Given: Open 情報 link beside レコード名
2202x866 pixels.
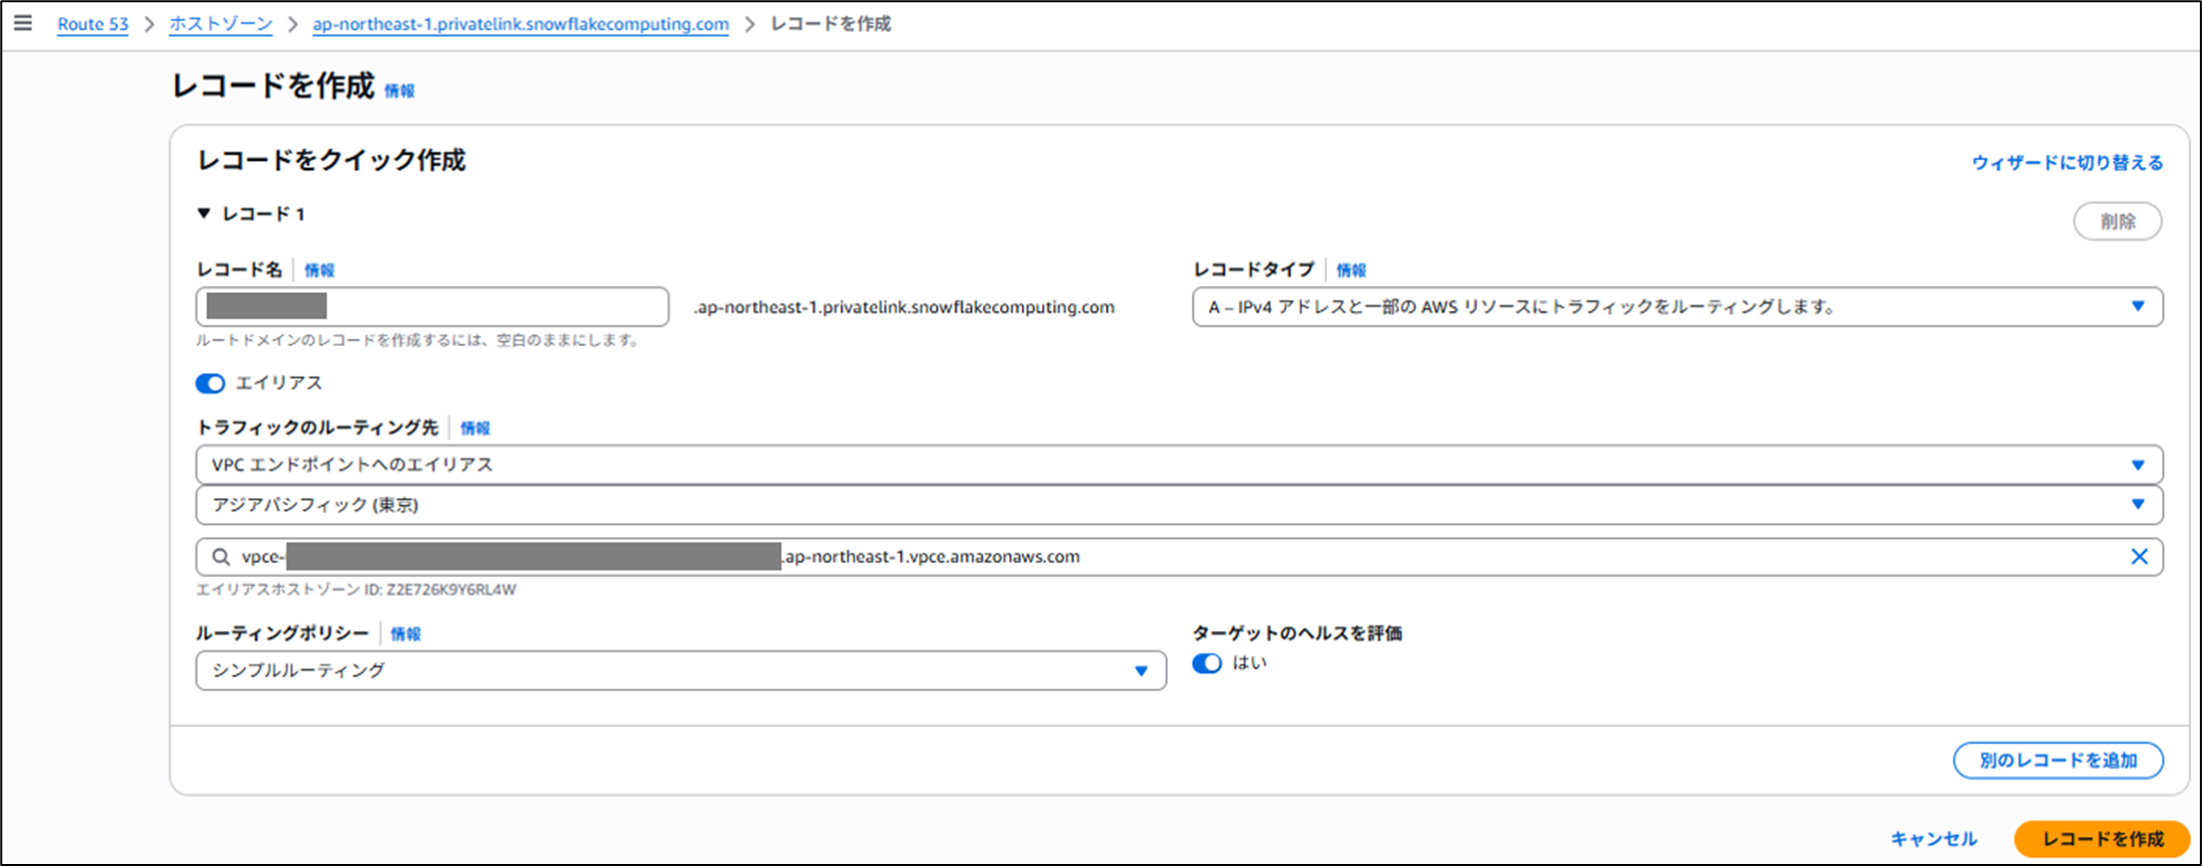Looking at the screenshot, I should click(x=319, y=270).
